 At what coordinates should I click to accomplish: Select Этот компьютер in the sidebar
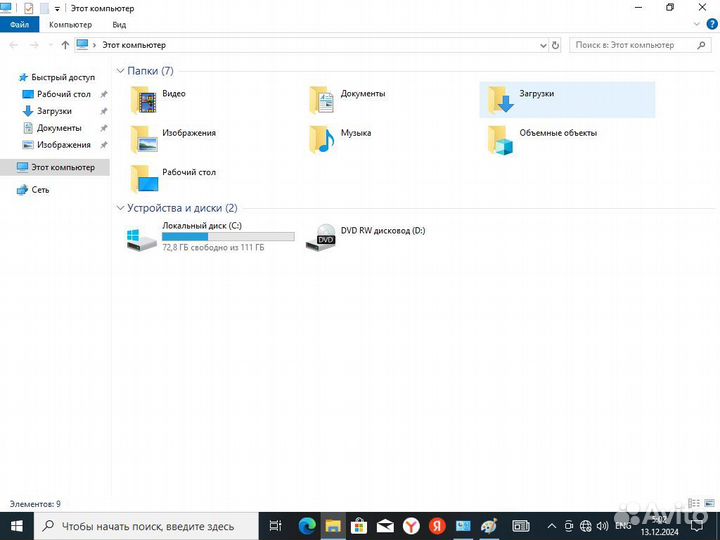tap(55, 167)
